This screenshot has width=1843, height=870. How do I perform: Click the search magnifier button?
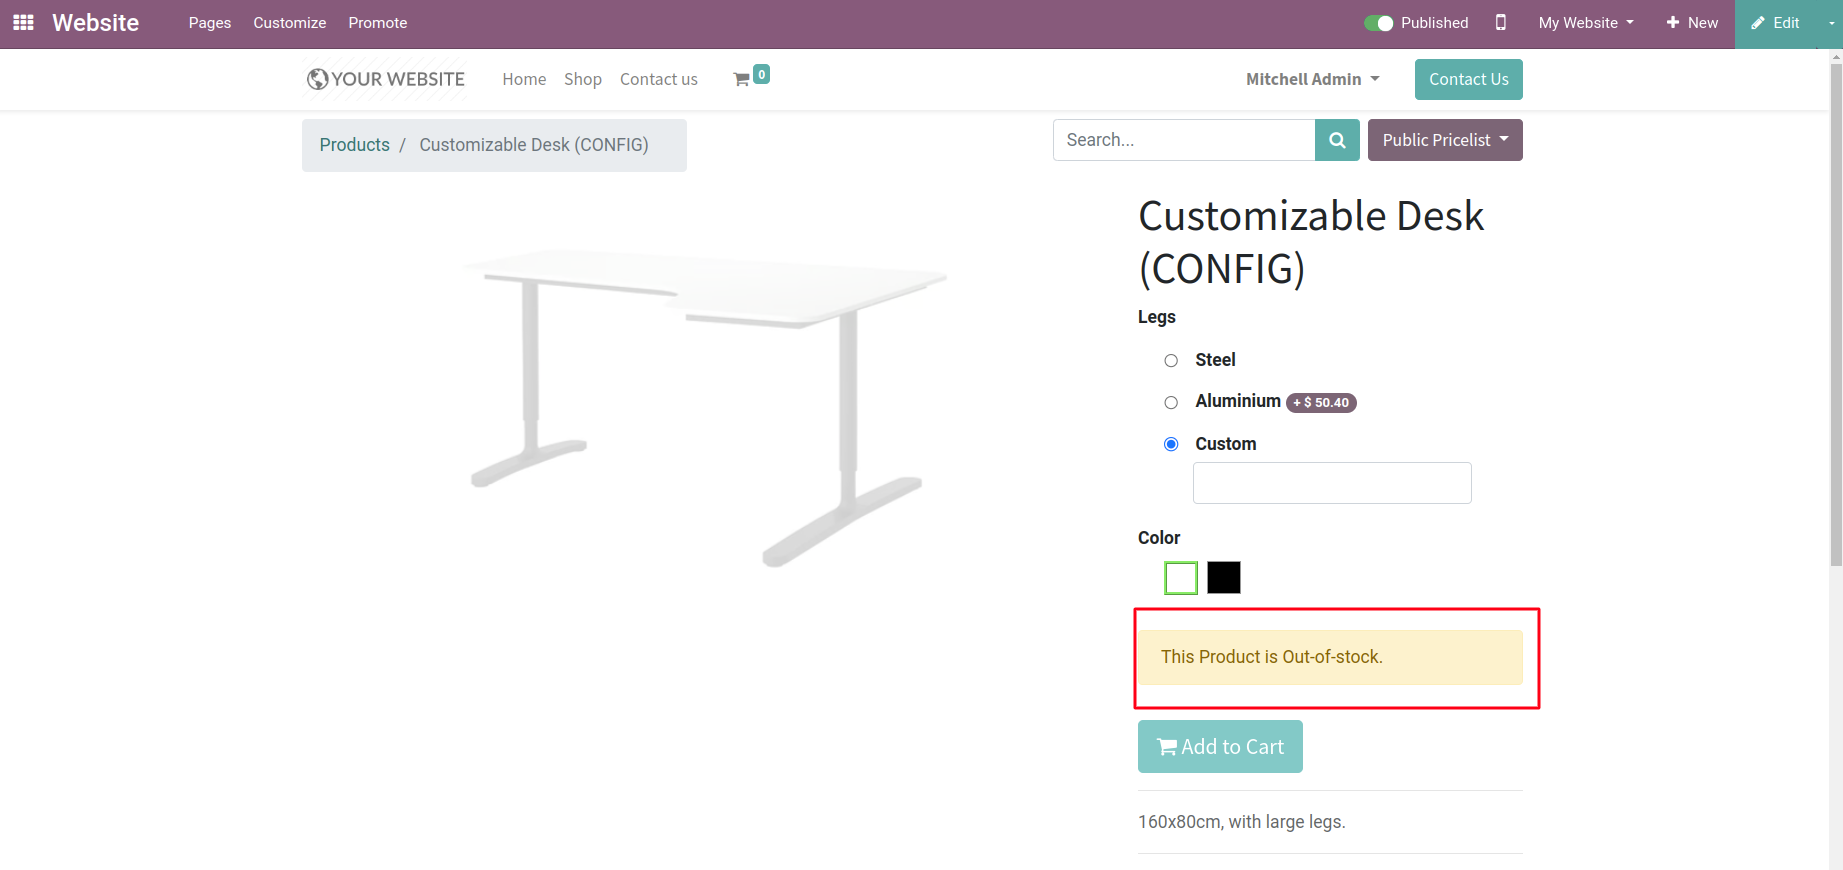click(x=1337, y=140)
